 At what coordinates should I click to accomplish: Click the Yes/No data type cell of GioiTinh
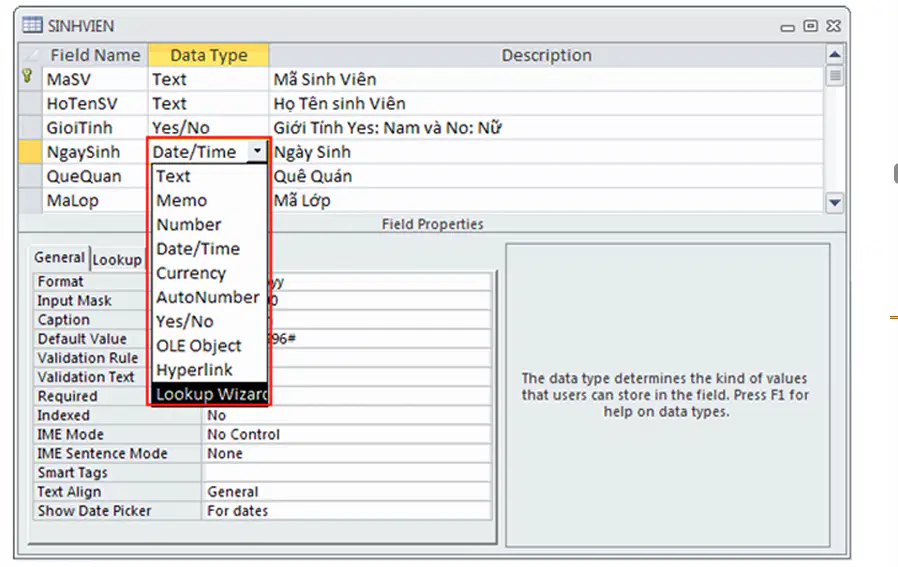(x=208, y=128)
